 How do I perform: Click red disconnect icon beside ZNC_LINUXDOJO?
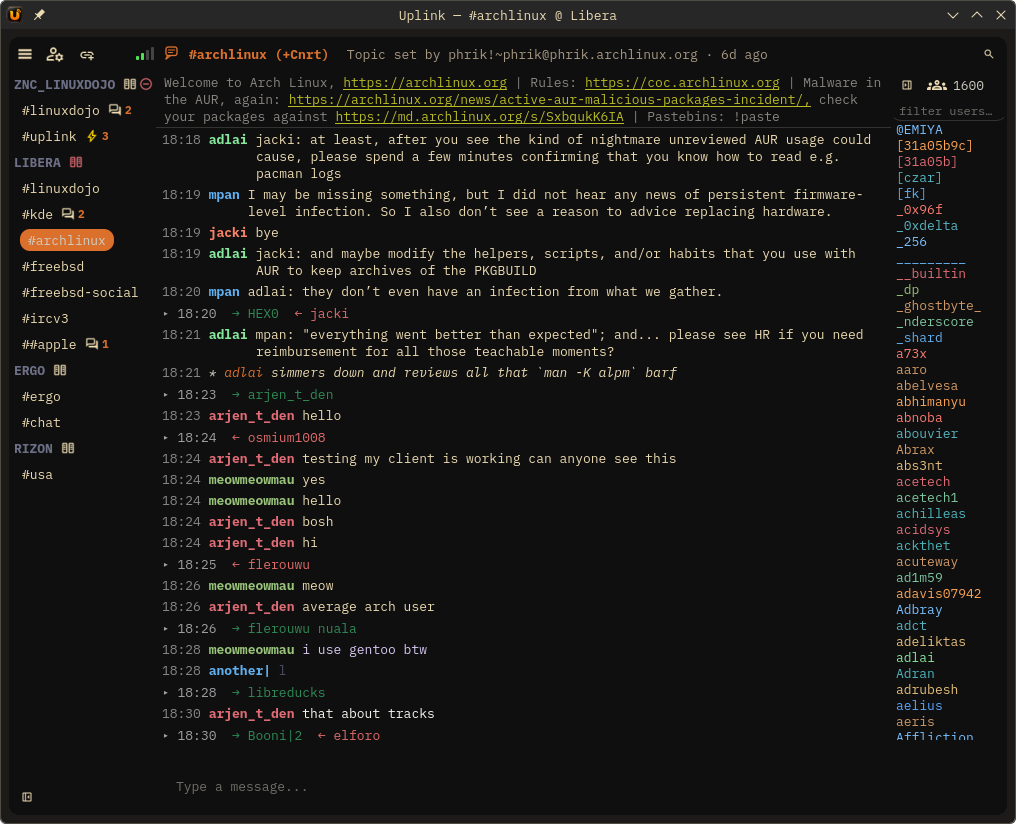tap(146, 84)
